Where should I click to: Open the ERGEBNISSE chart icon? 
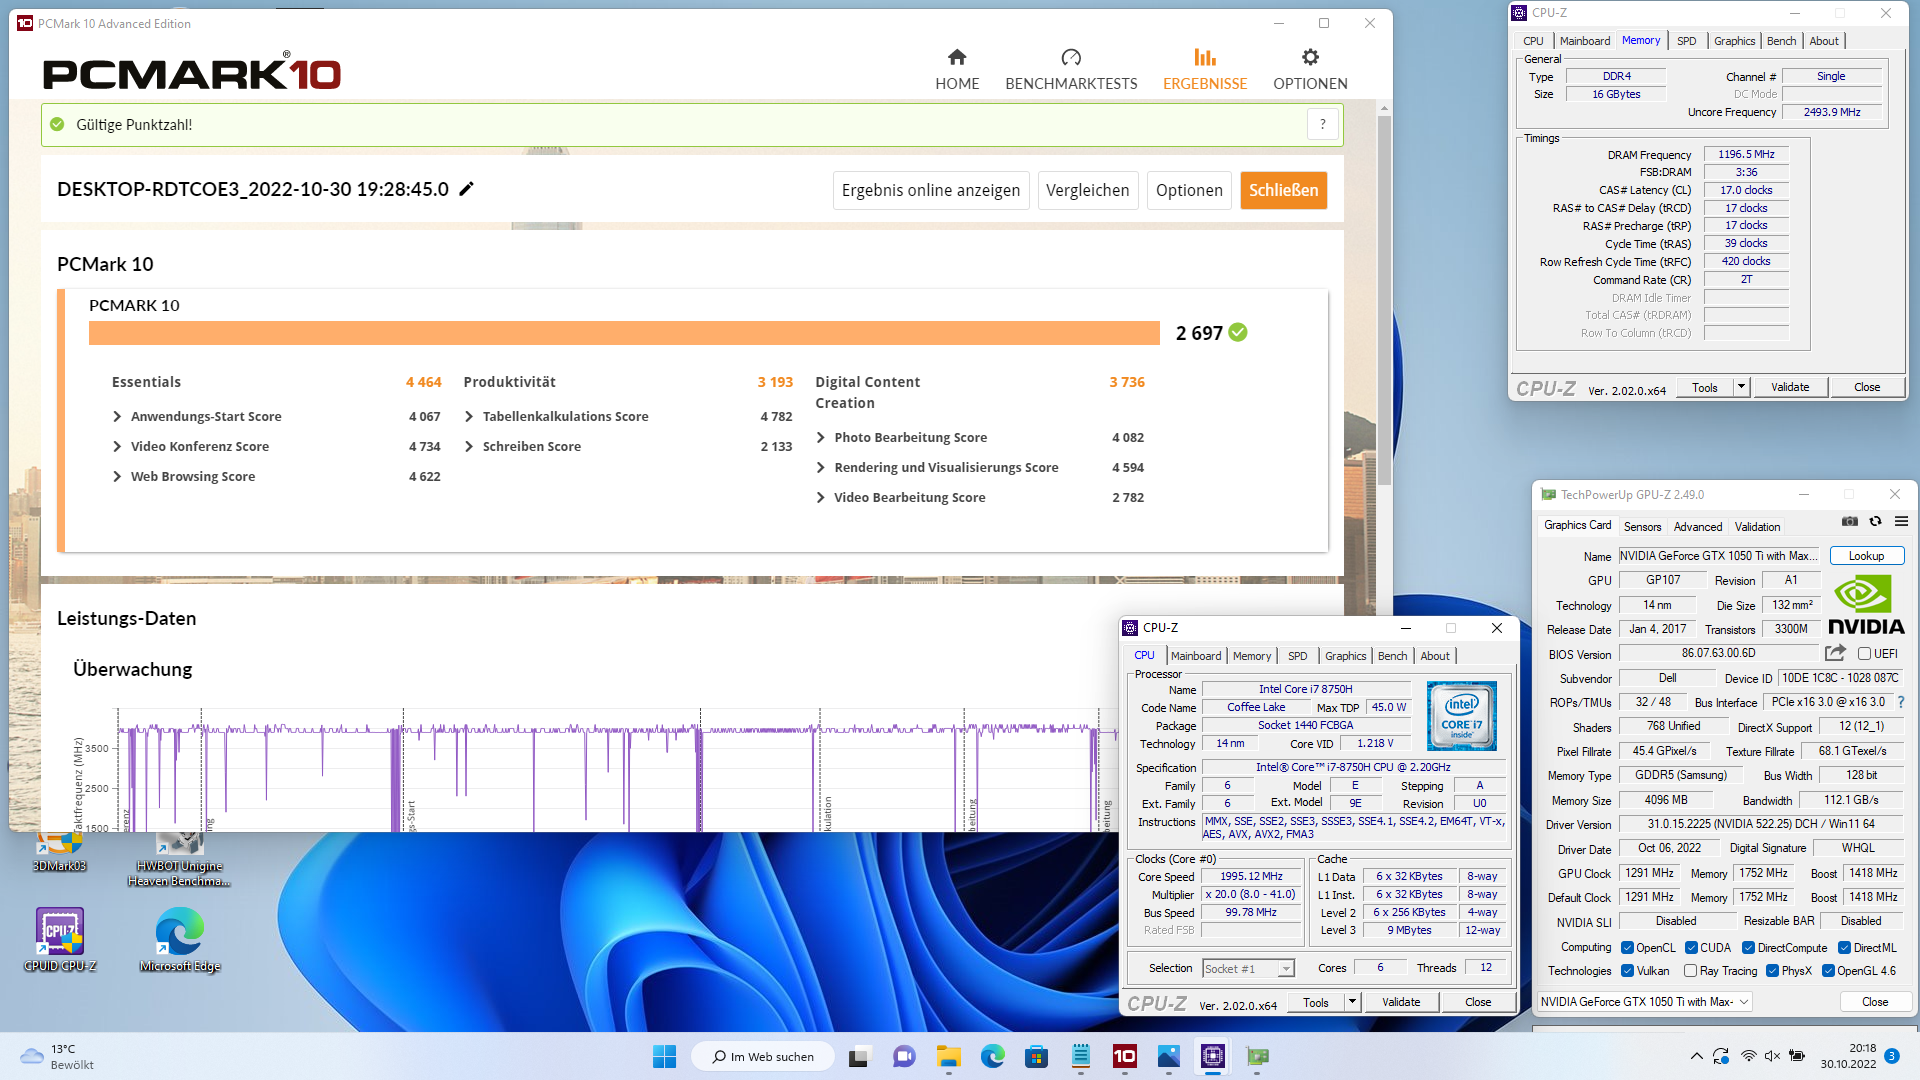tap(1205, 57)
